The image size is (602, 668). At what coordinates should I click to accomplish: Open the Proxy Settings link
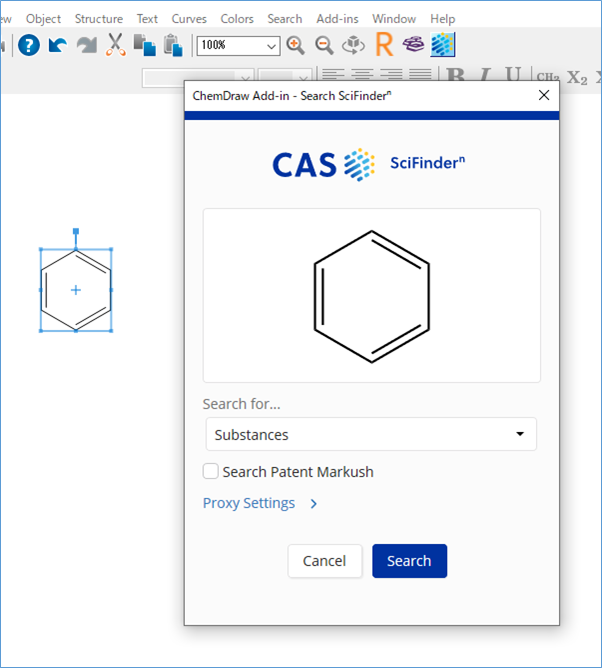[x=249, y=503]
